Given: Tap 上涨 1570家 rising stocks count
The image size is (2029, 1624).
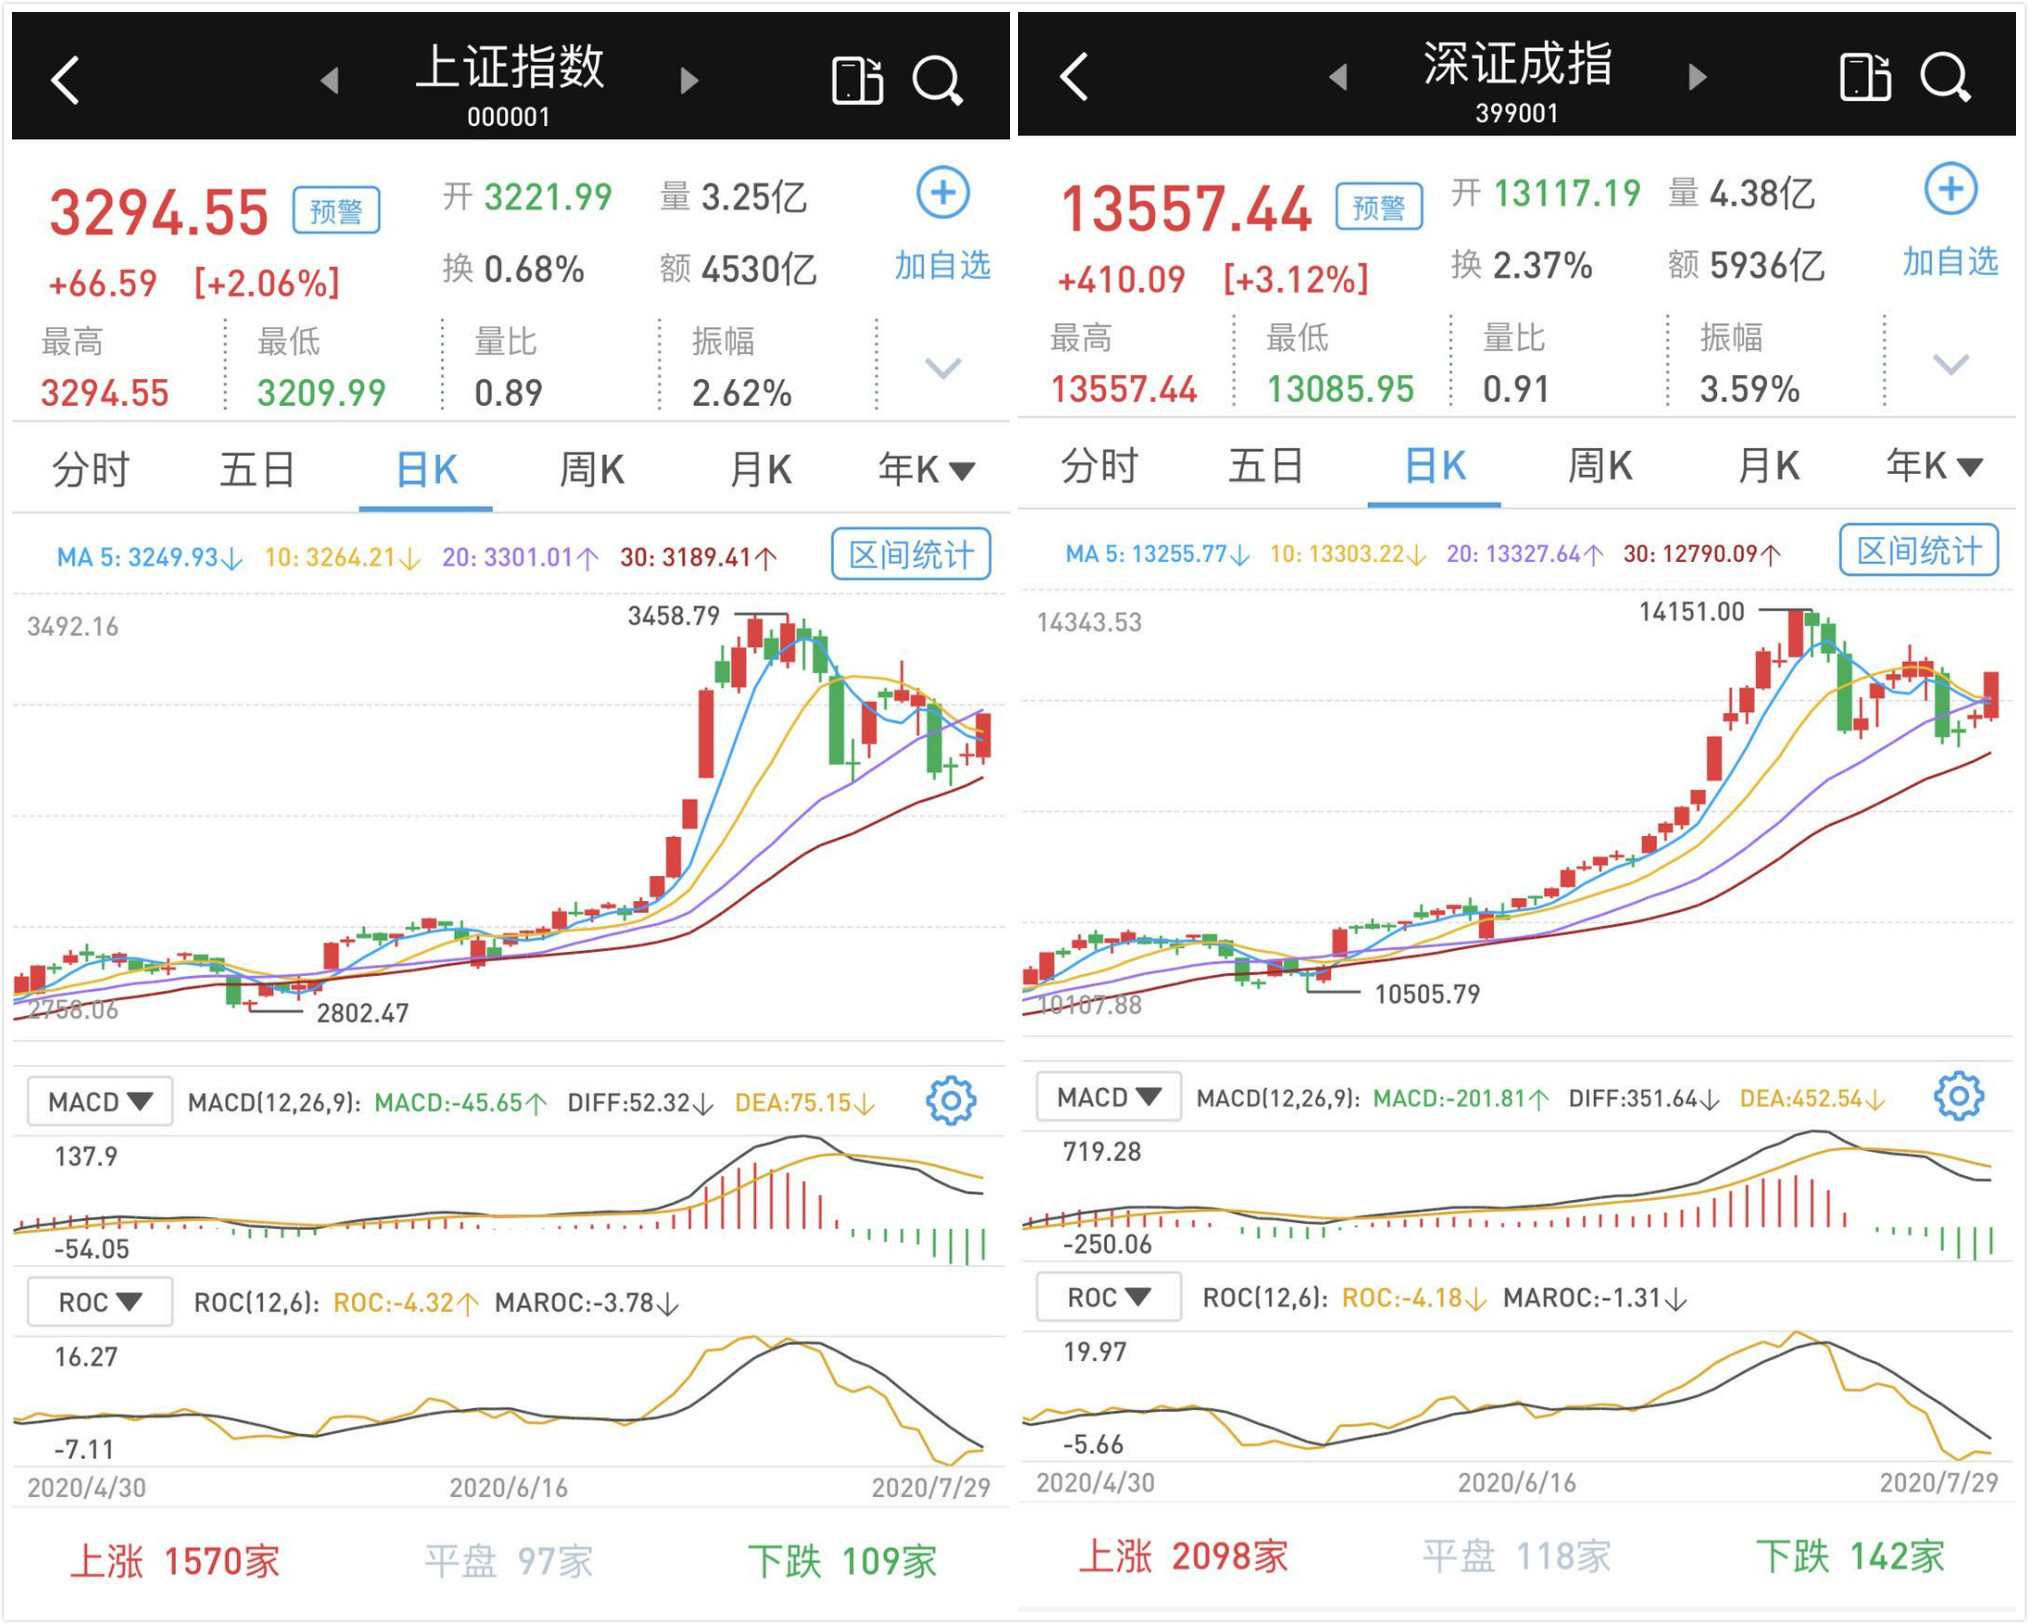Looking at the screenshot, I should (175, 1561).
